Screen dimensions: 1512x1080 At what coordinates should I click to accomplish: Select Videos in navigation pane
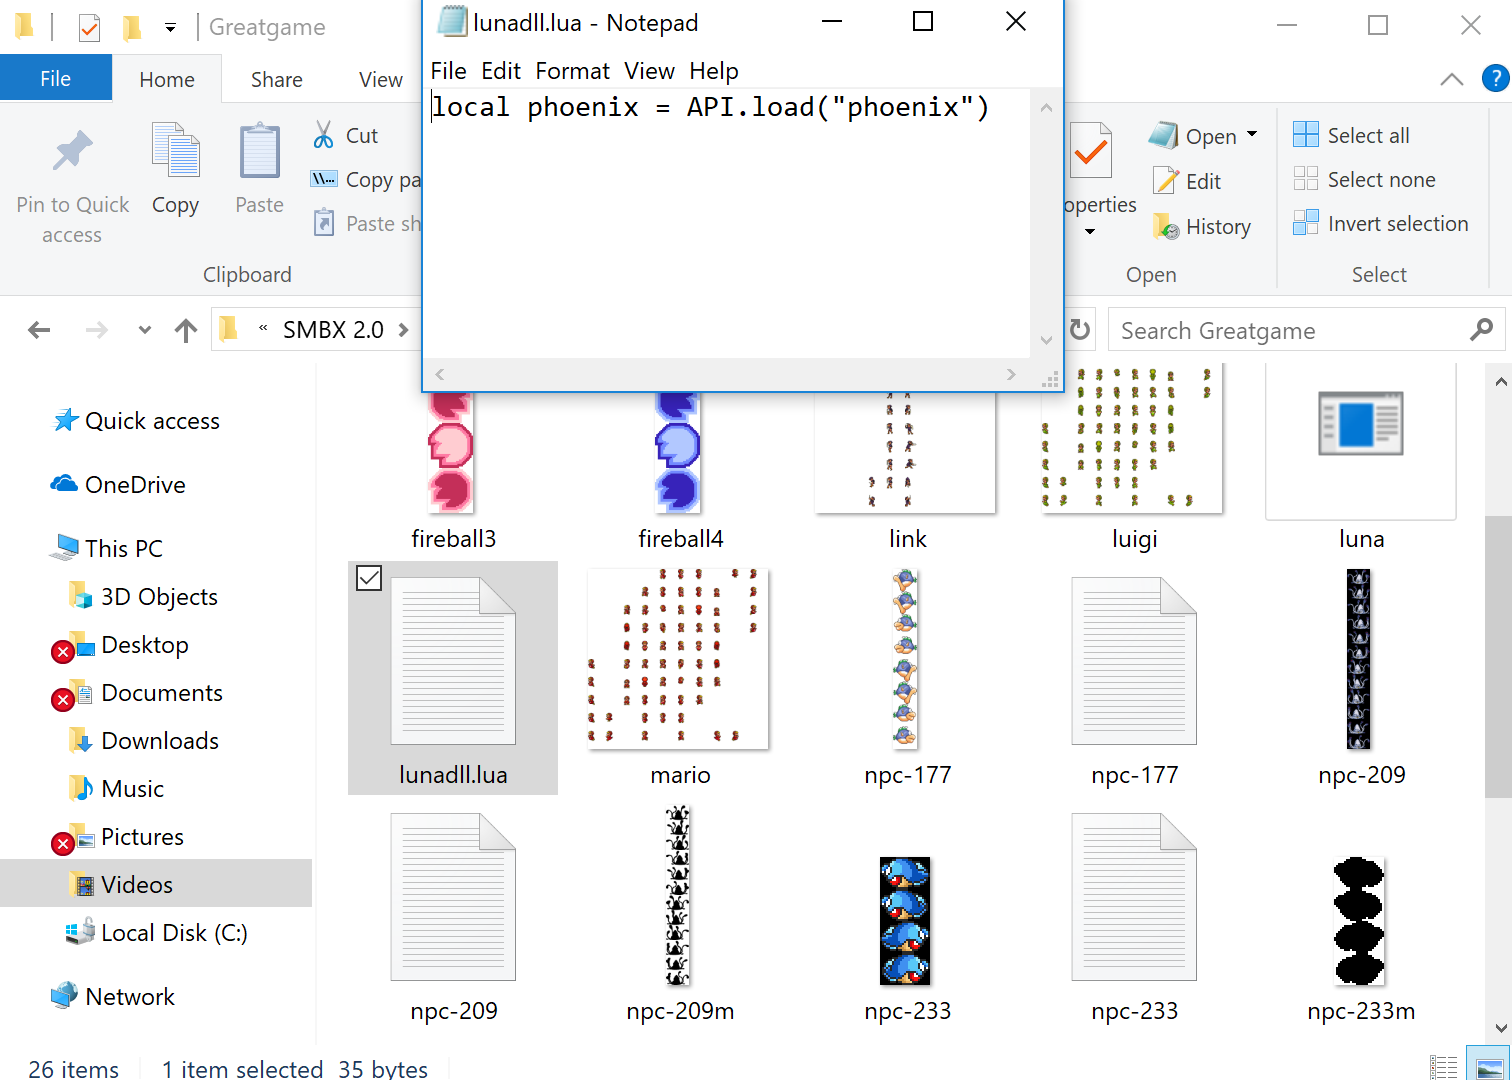tap(156, 884)
